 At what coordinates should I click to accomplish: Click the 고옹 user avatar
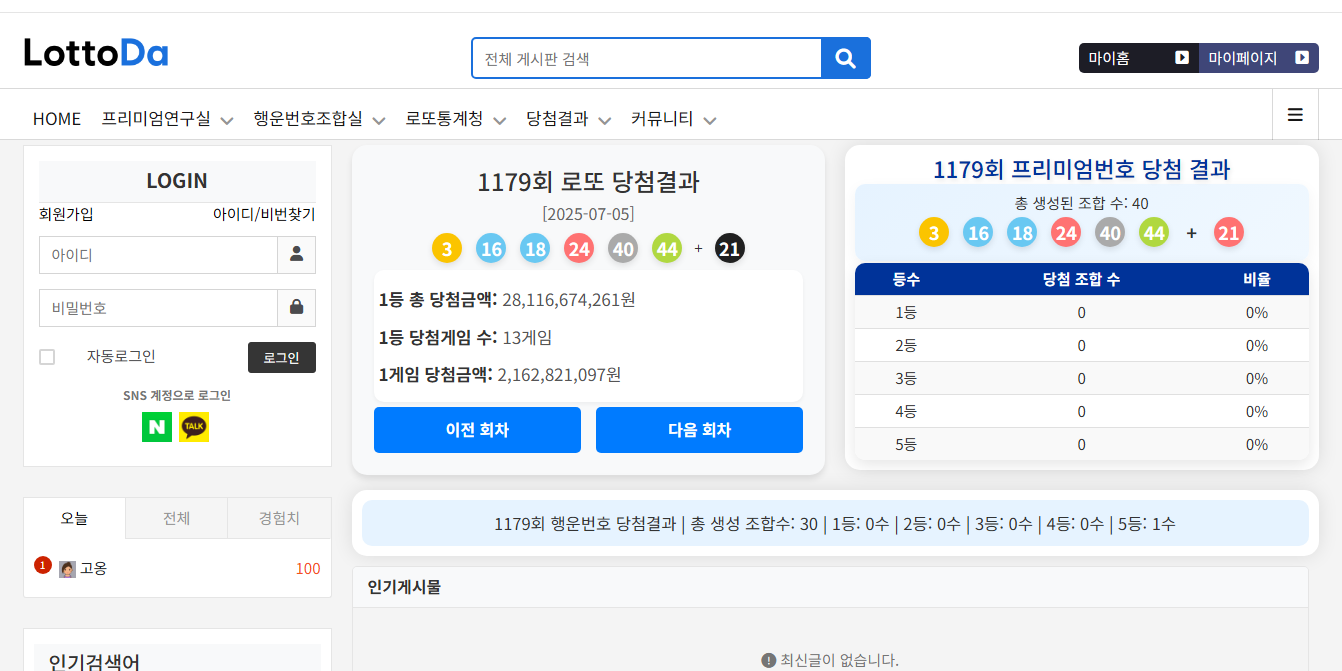coord(67,569)
